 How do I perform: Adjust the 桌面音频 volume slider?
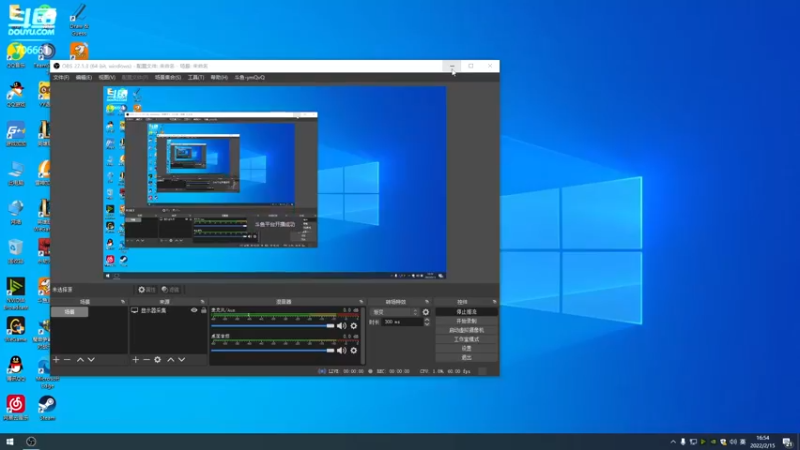pos(273,351)
